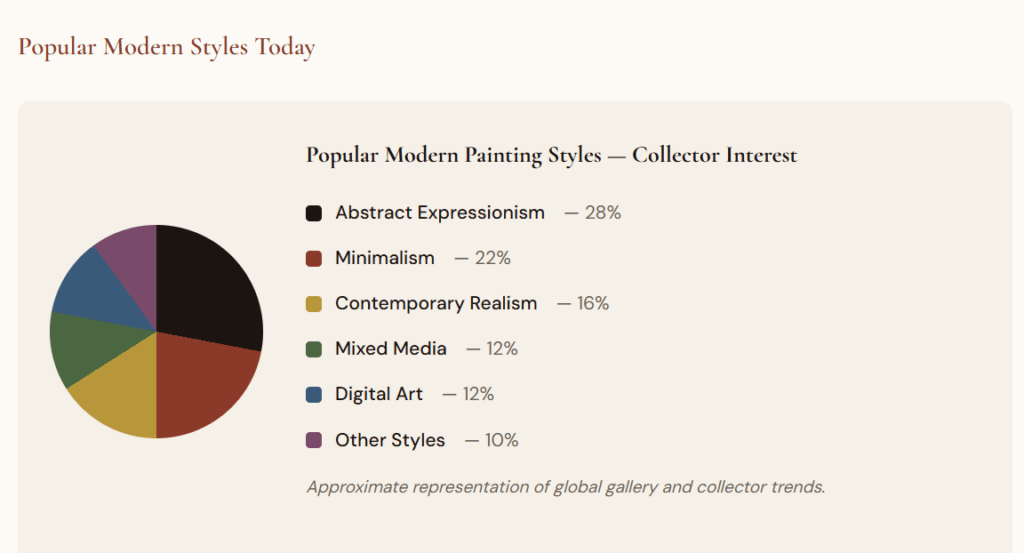
Task: Click the chart title about Collector Interest
Action: coord(551,155)
